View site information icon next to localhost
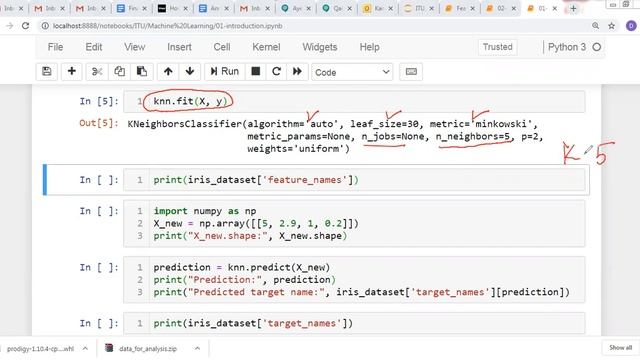 click(45, 26)
